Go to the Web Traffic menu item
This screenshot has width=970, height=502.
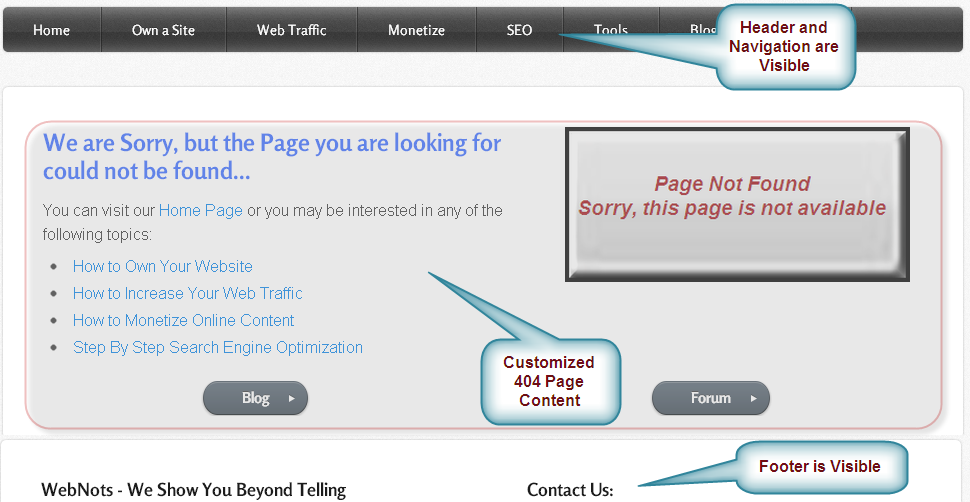click(x=291, y=30)
